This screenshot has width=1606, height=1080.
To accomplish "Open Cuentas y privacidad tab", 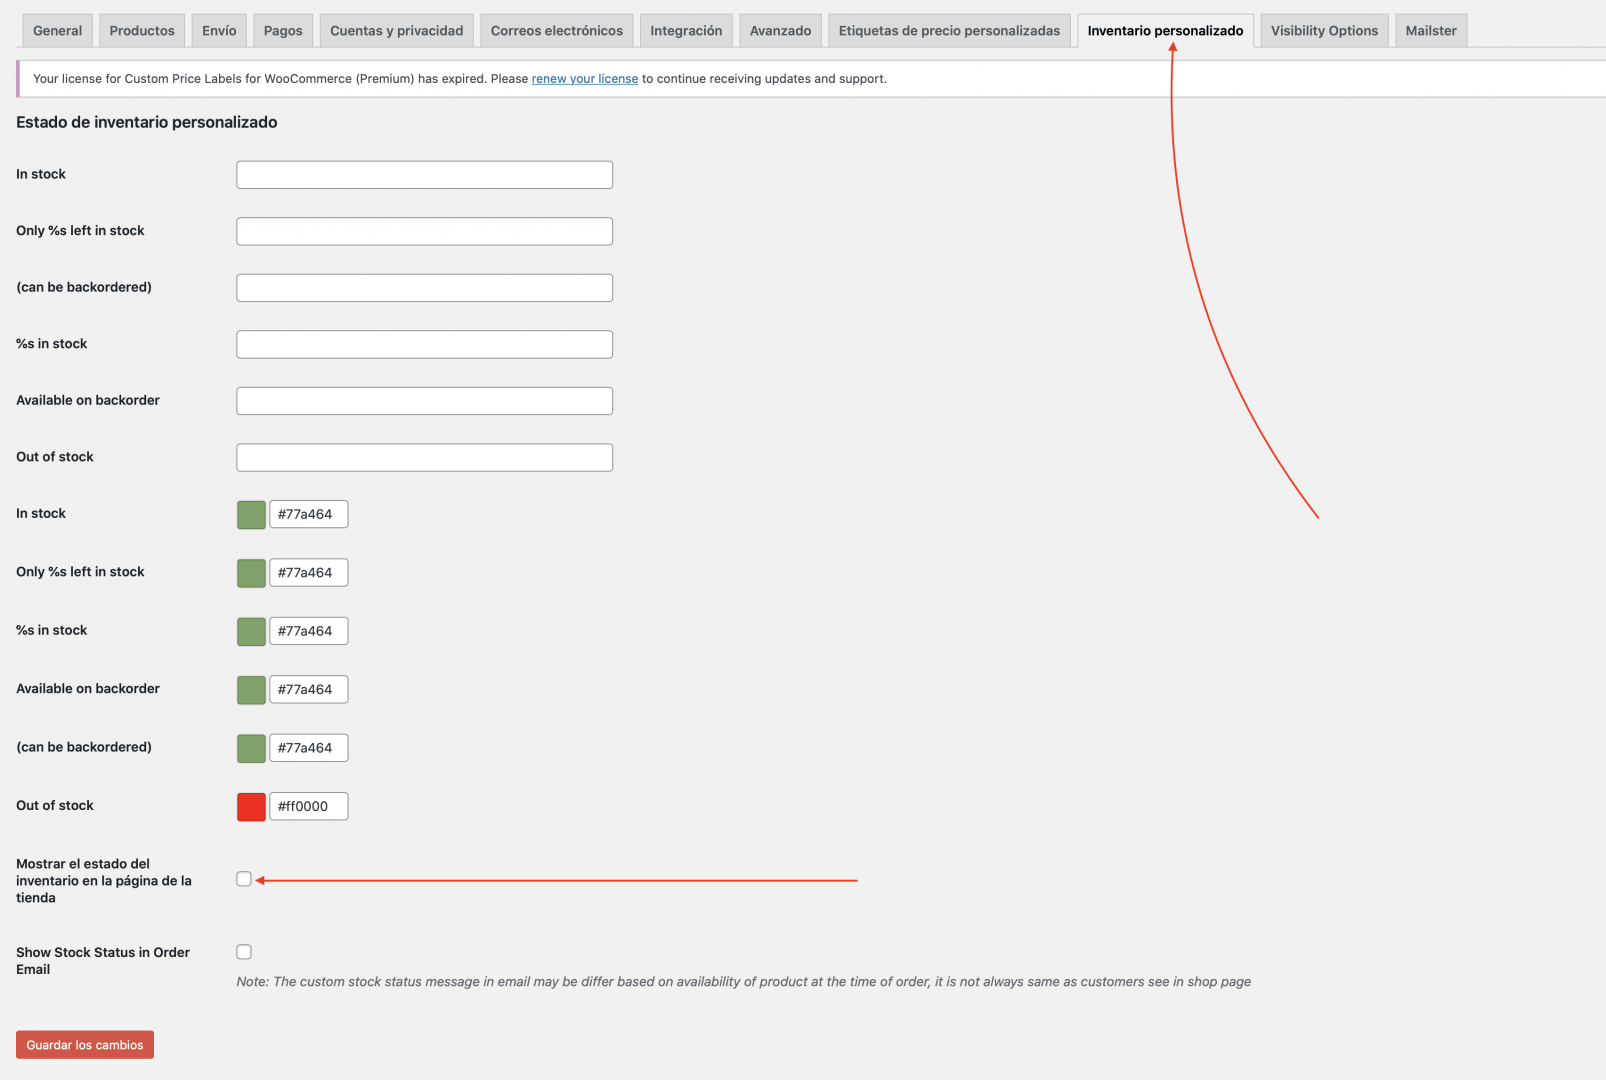I will pos(397,31).
